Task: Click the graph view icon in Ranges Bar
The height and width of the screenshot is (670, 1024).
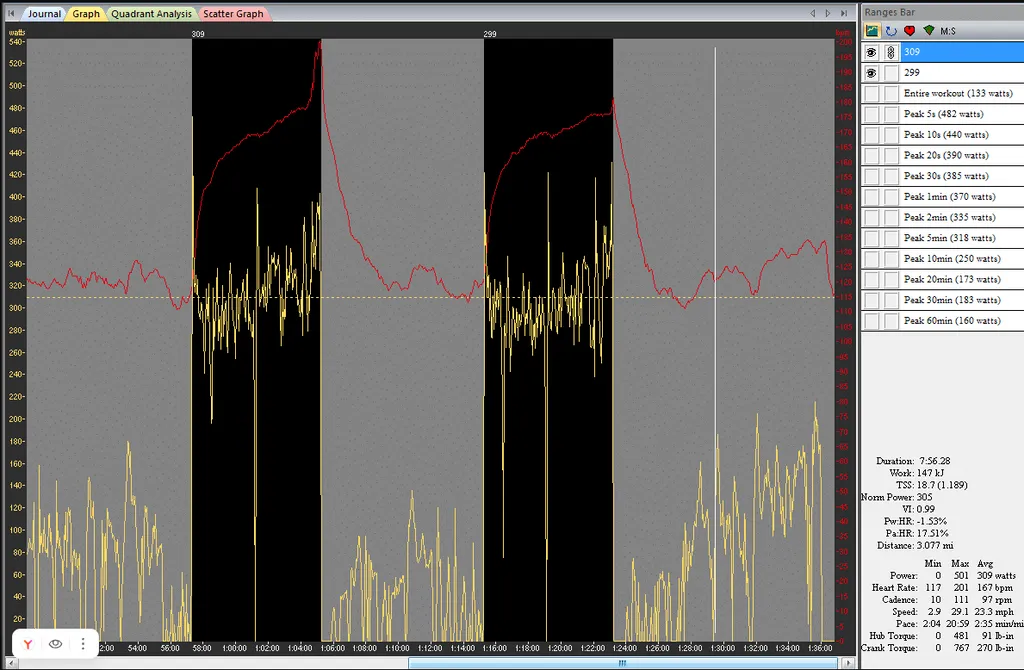Action: (x=873, y=31)
